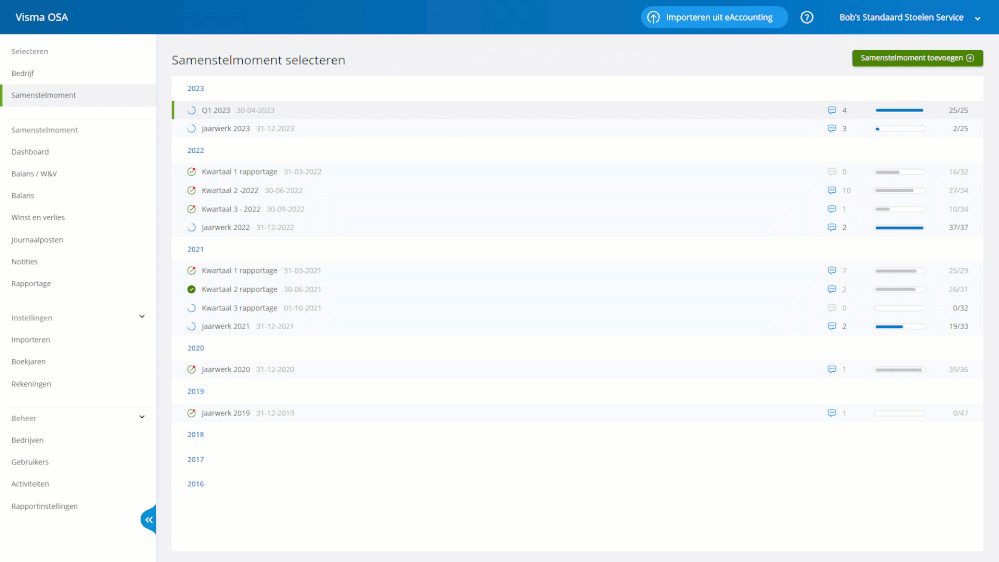
Task: Open comments icon for Kwartaal 2 -2022
Action: click(x=831, y=191)
